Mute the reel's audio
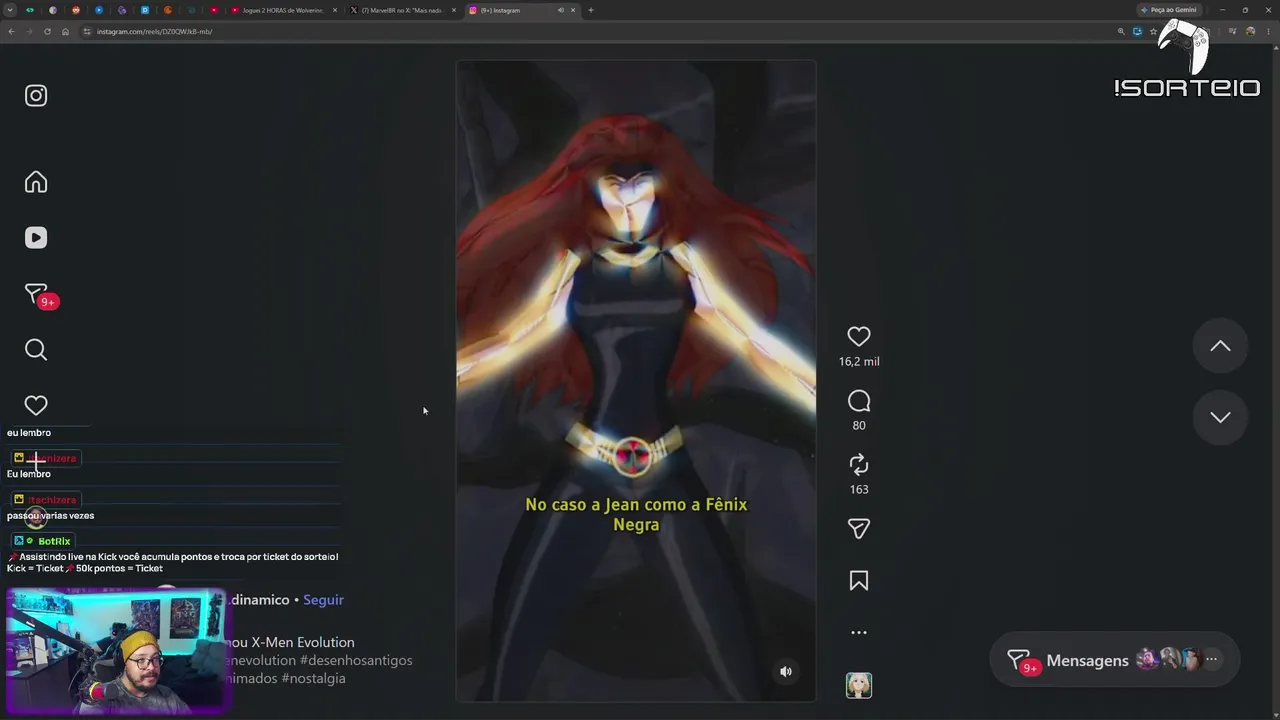 click(x=786, y=672)
